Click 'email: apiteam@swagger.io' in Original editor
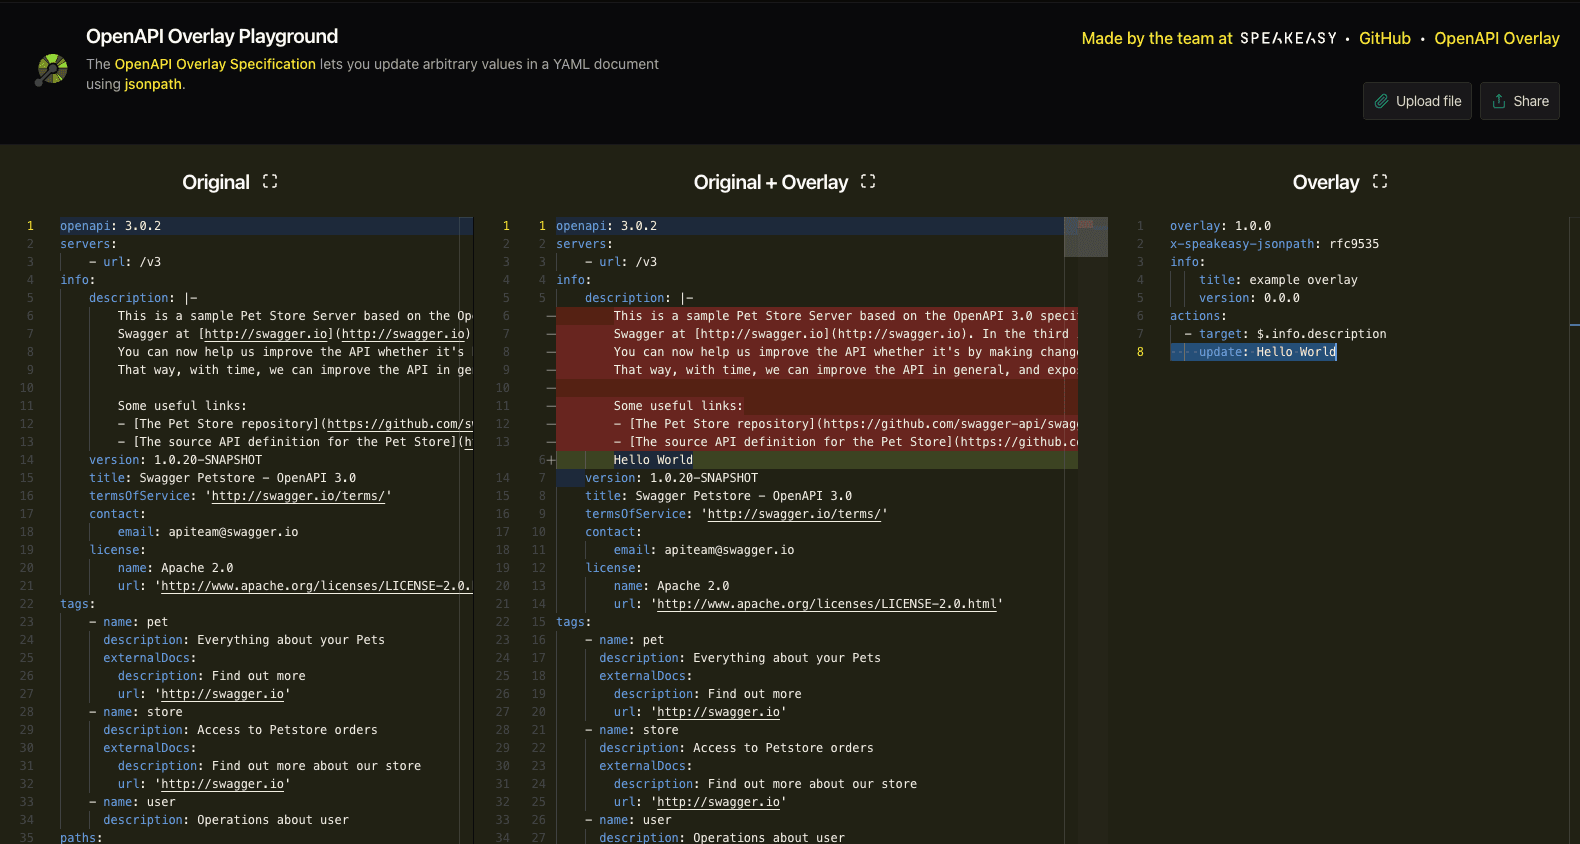Viewport: 1580px width, 844px height. coord(208,532)
